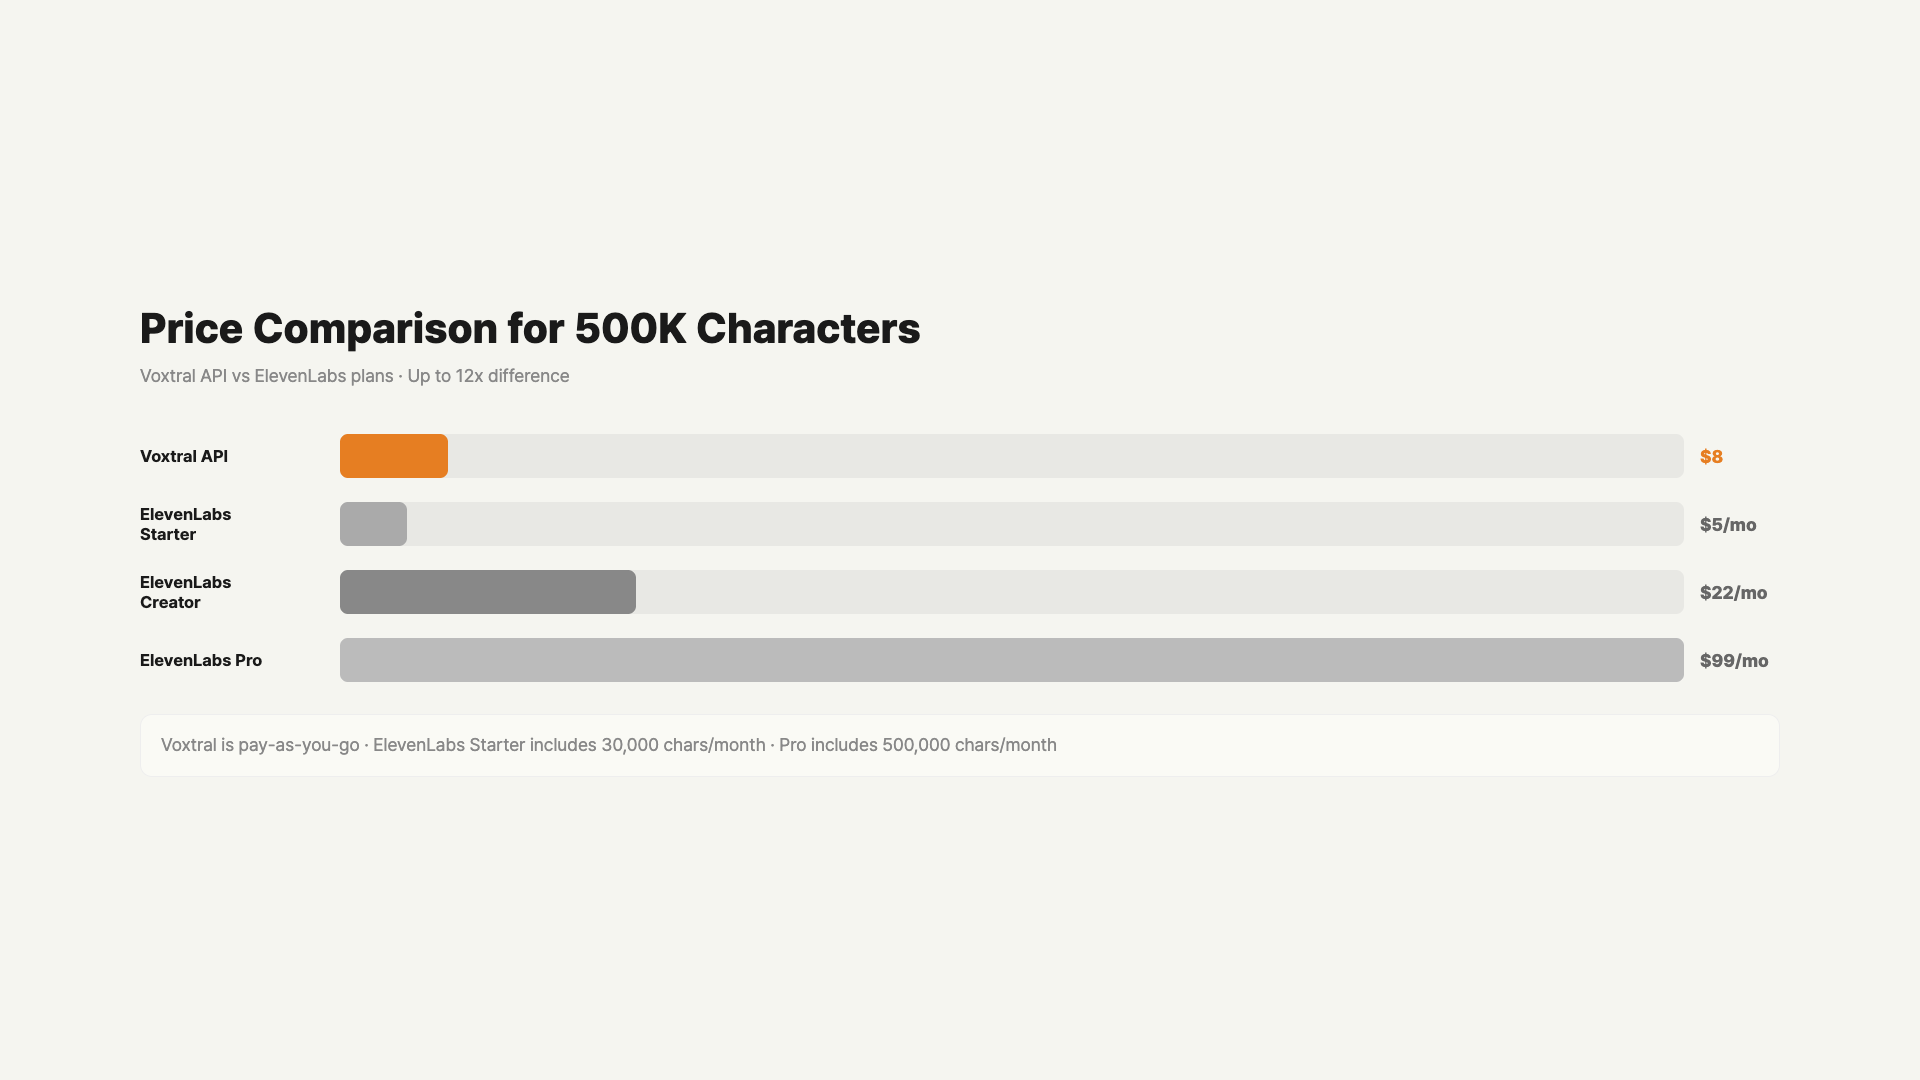1920x1080 pixels.
Task: Click the empty track right of Voxtral bar
Action: tap(1065, 456)
